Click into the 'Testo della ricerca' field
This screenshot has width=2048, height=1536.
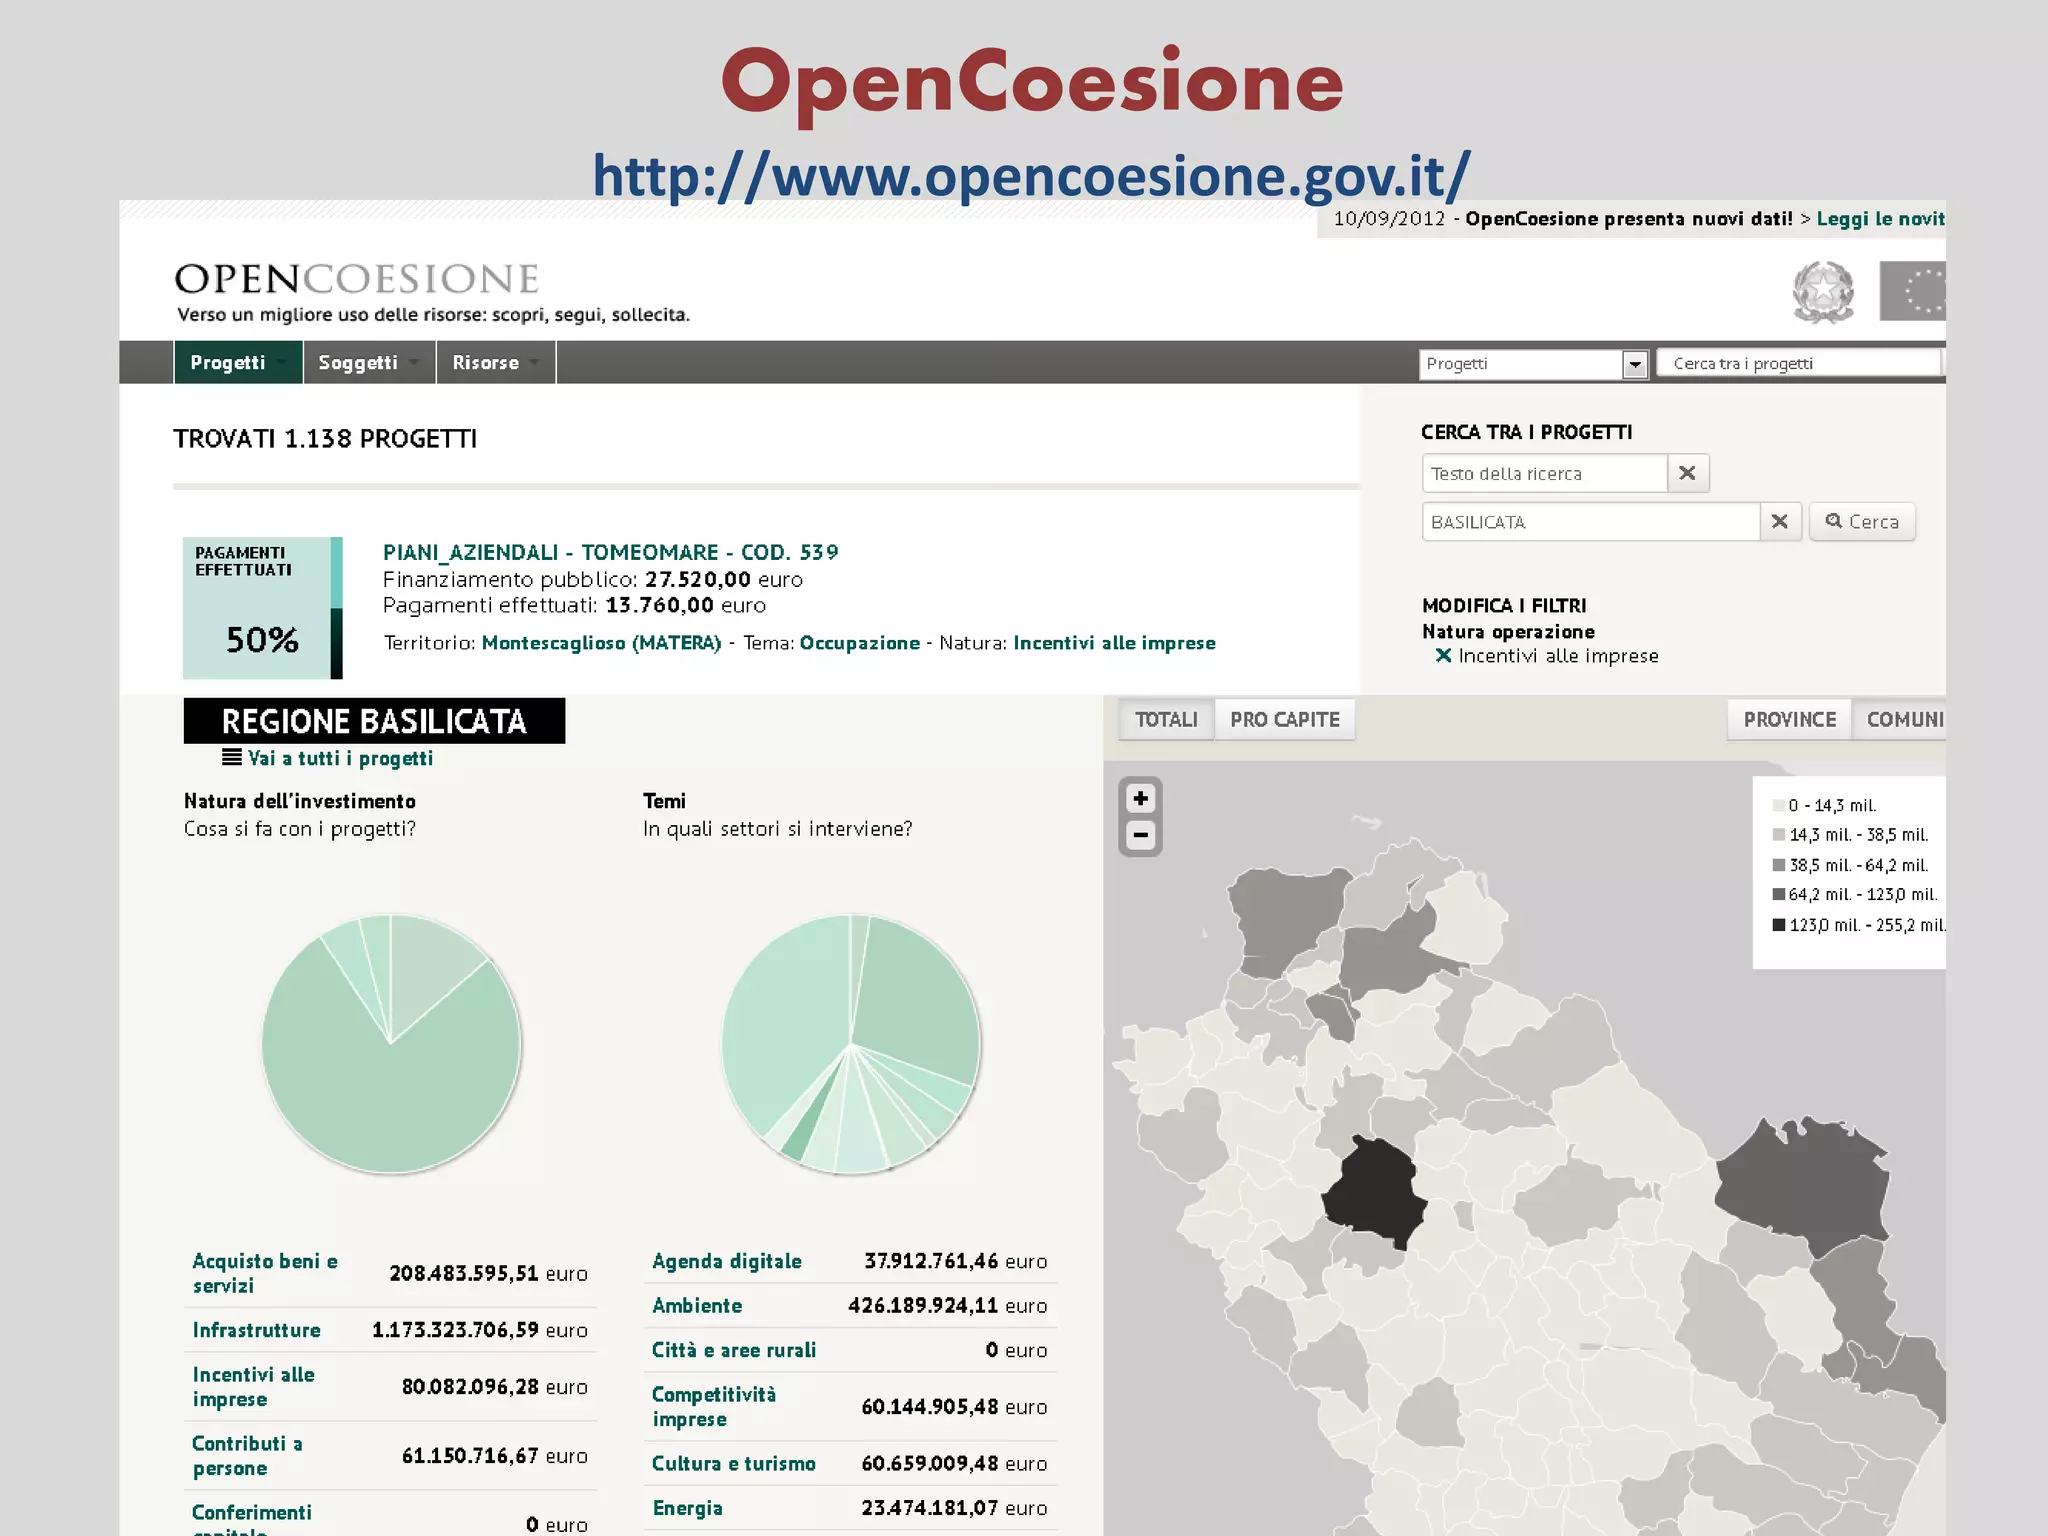point(1545,473)
